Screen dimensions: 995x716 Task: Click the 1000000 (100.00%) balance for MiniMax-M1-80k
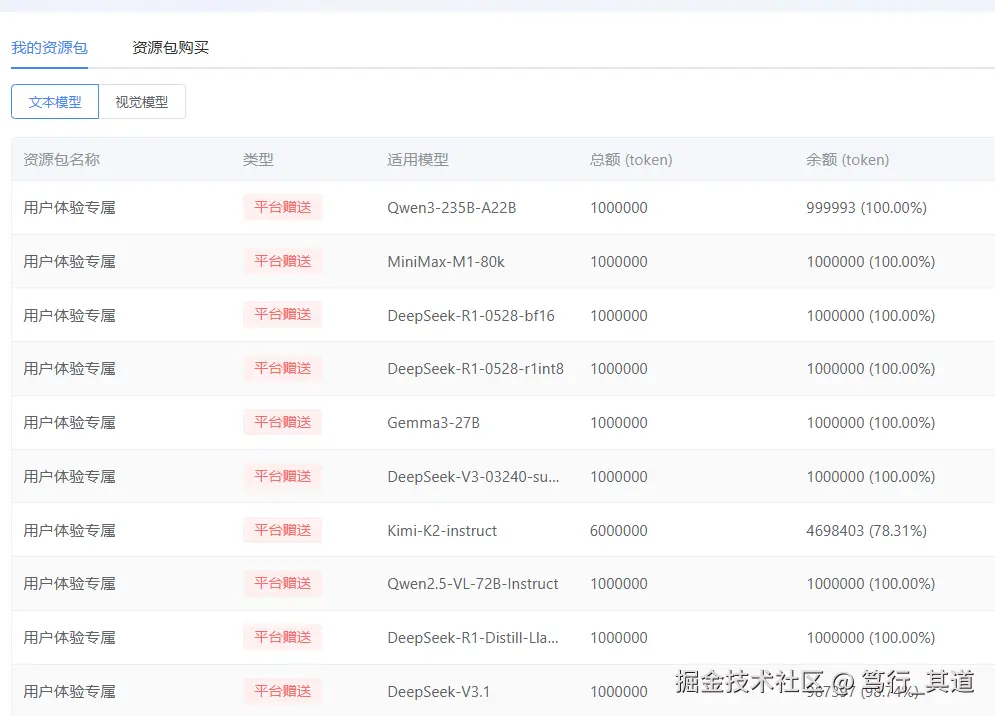pos(871,262)
